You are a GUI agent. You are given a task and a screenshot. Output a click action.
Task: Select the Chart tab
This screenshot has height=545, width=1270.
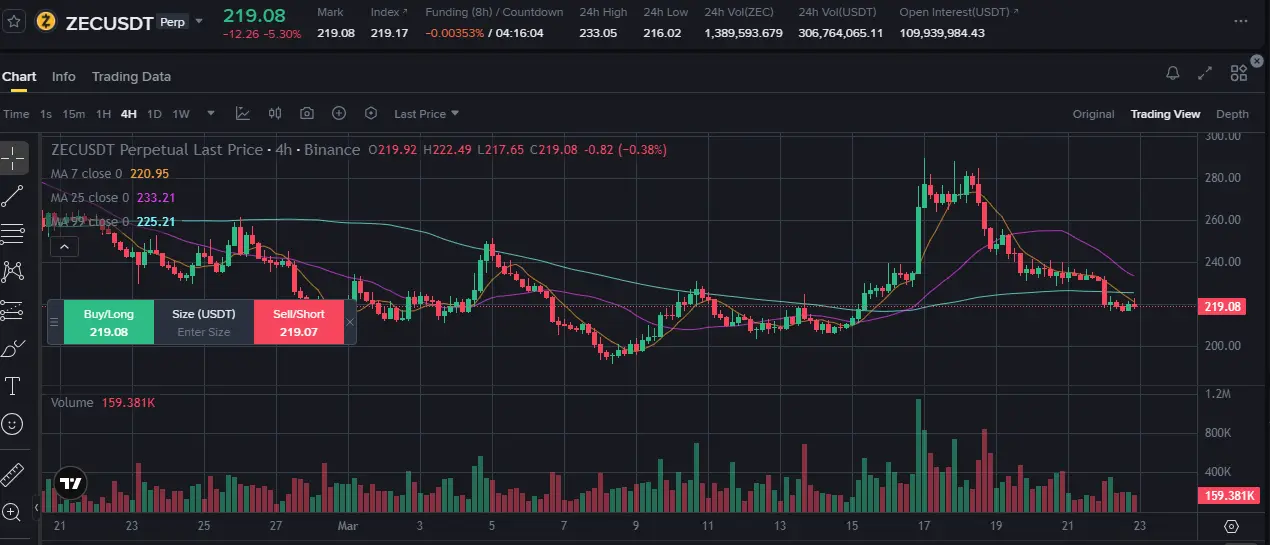coord(19,76)
